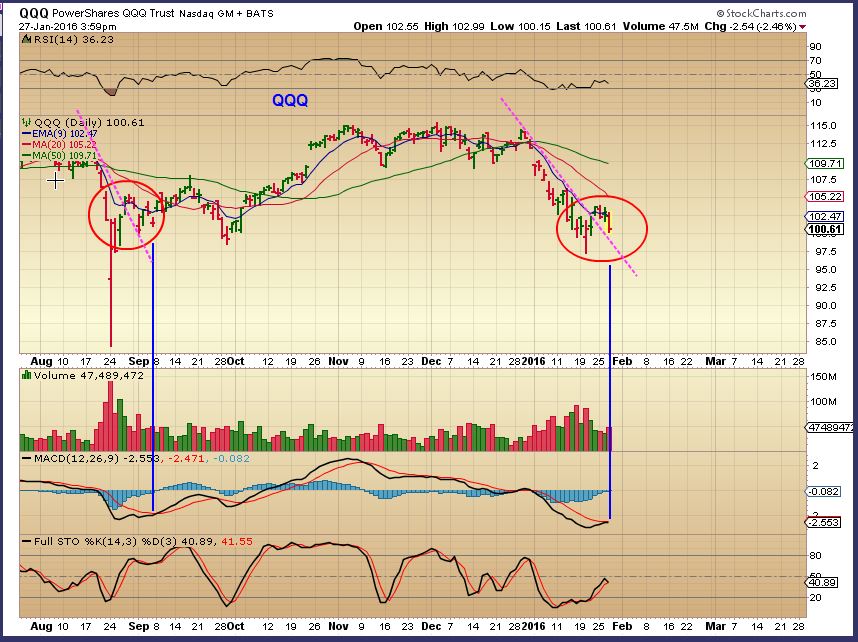The image size is (858, 642).
Task: Click the black line marker before Full STO
Action: point(26,541)
